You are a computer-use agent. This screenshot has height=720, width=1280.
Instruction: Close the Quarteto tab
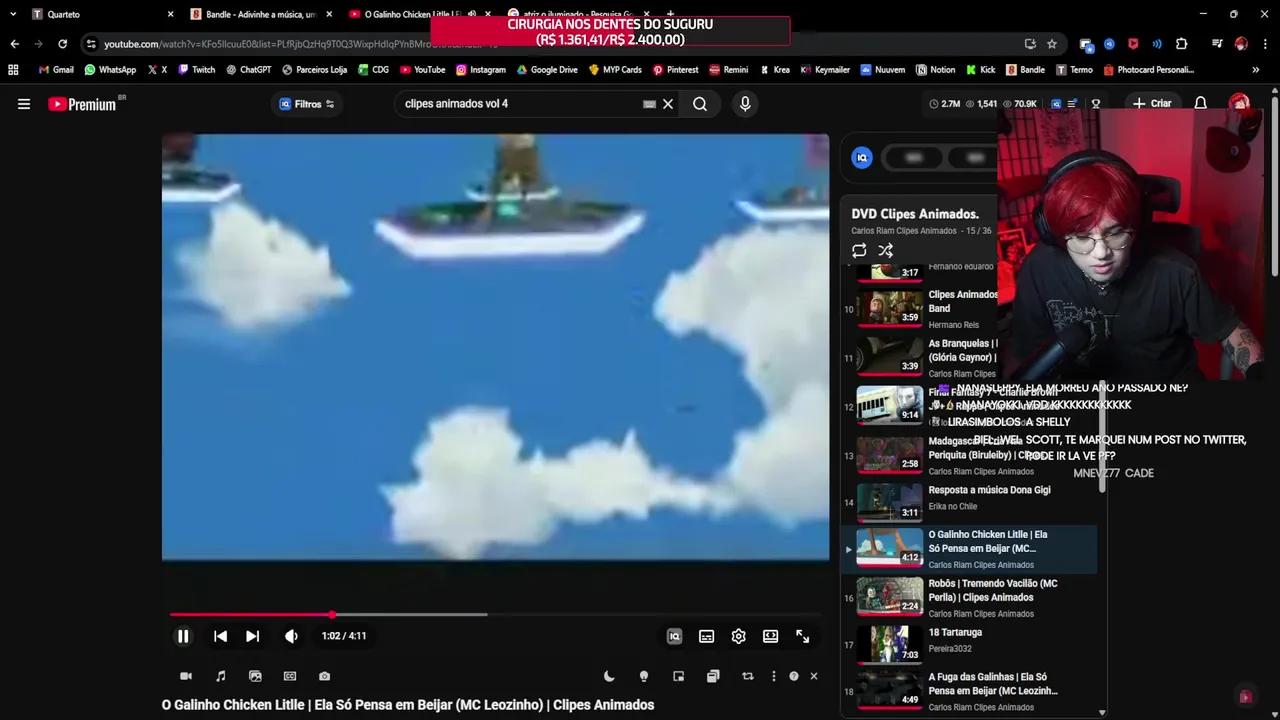(170, 14)
